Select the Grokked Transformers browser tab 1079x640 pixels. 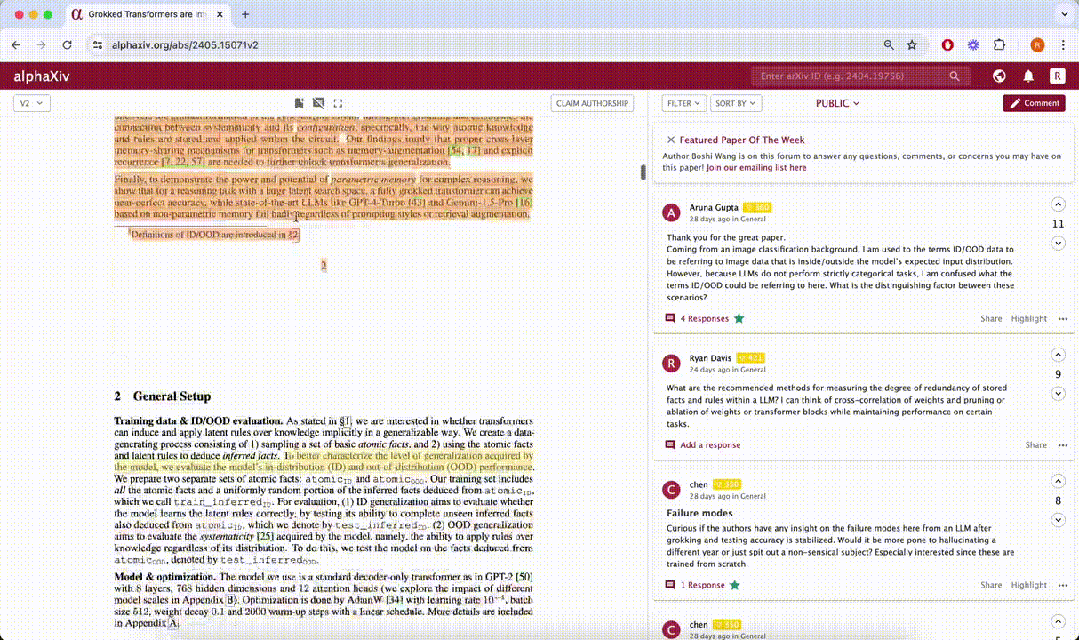point(150,15)
